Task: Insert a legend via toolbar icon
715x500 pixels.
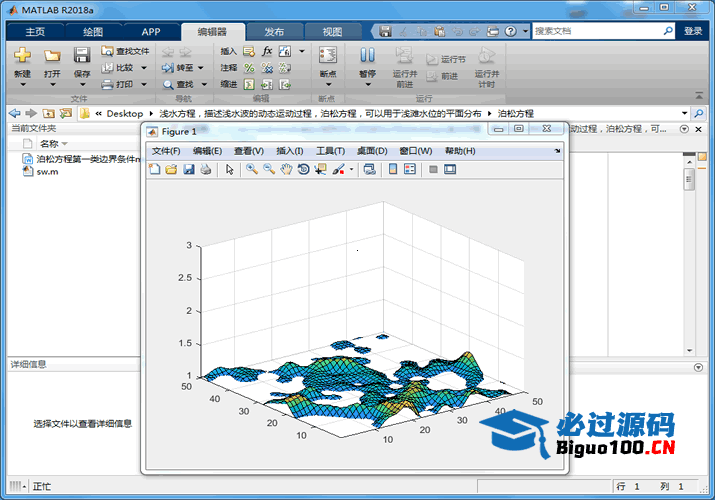Action: pyautogui.click(x=410, y=170)
